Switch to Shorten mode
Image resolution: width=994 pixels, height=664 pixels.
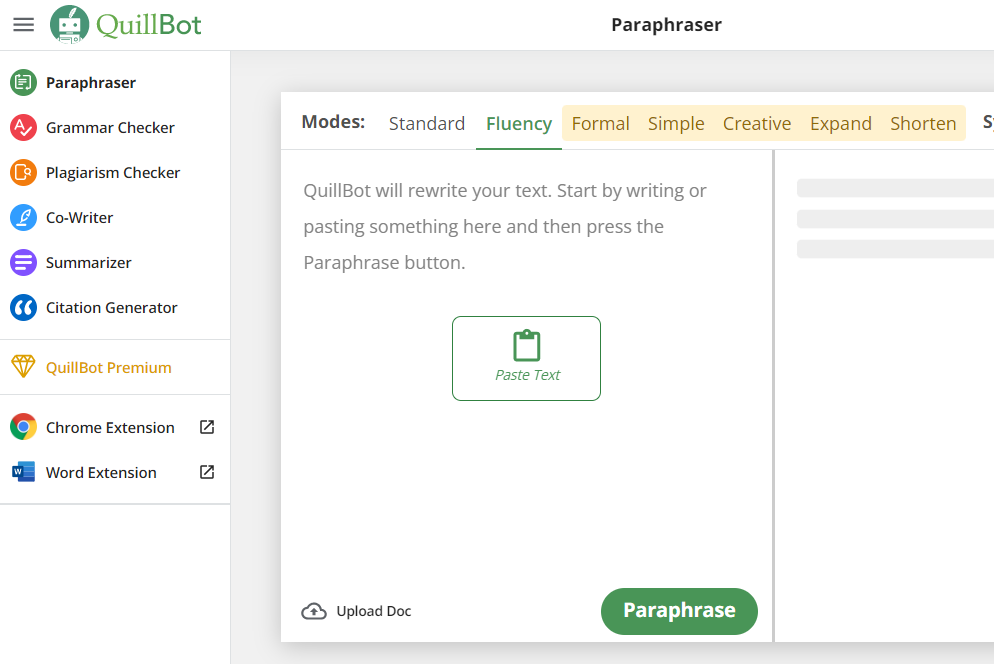923,123
